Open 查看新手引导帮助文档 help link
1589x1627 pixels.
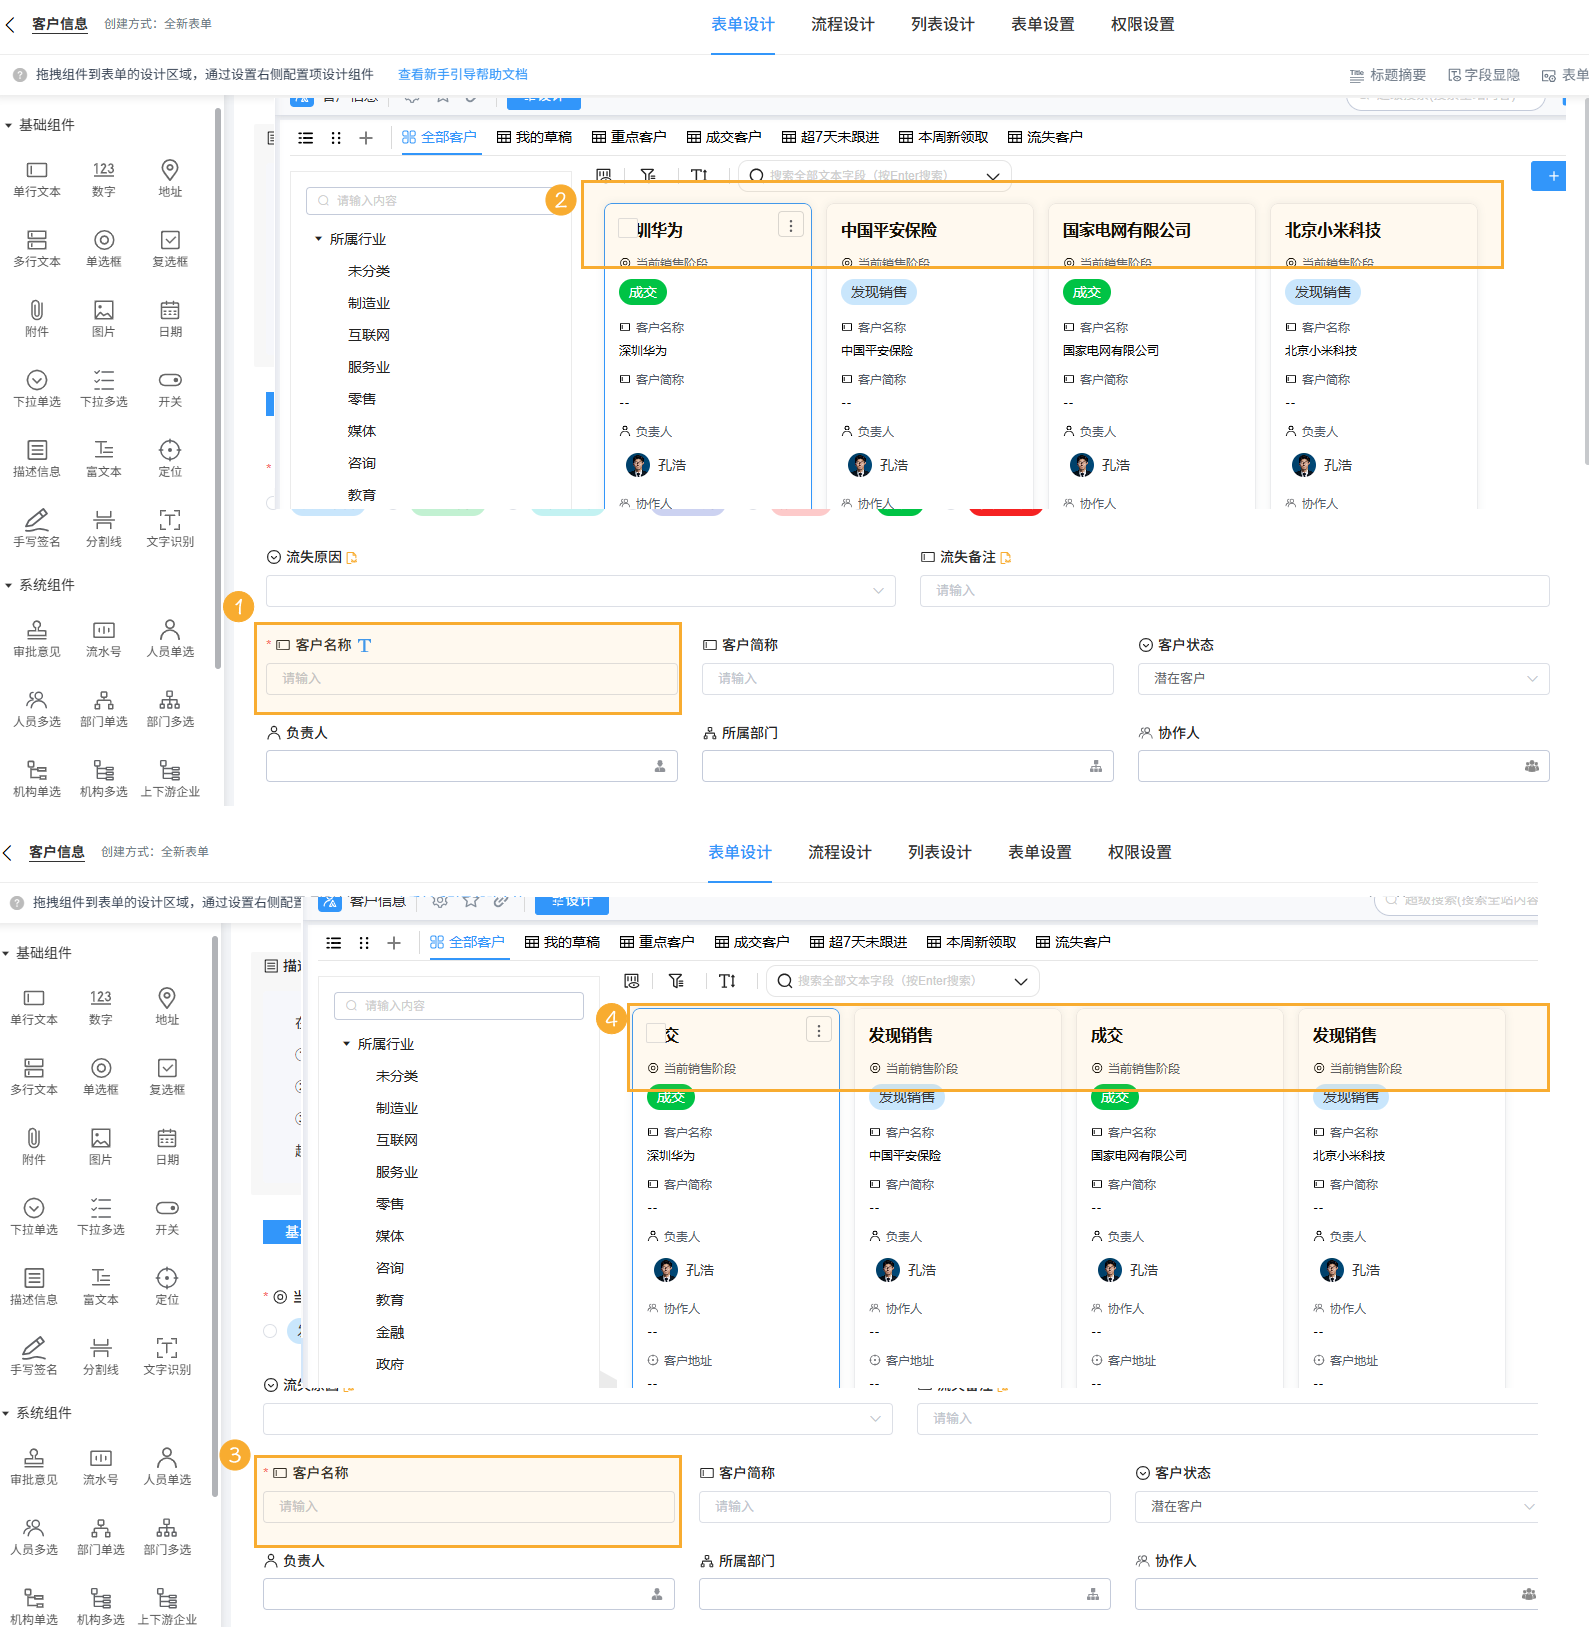pos(462,74)
